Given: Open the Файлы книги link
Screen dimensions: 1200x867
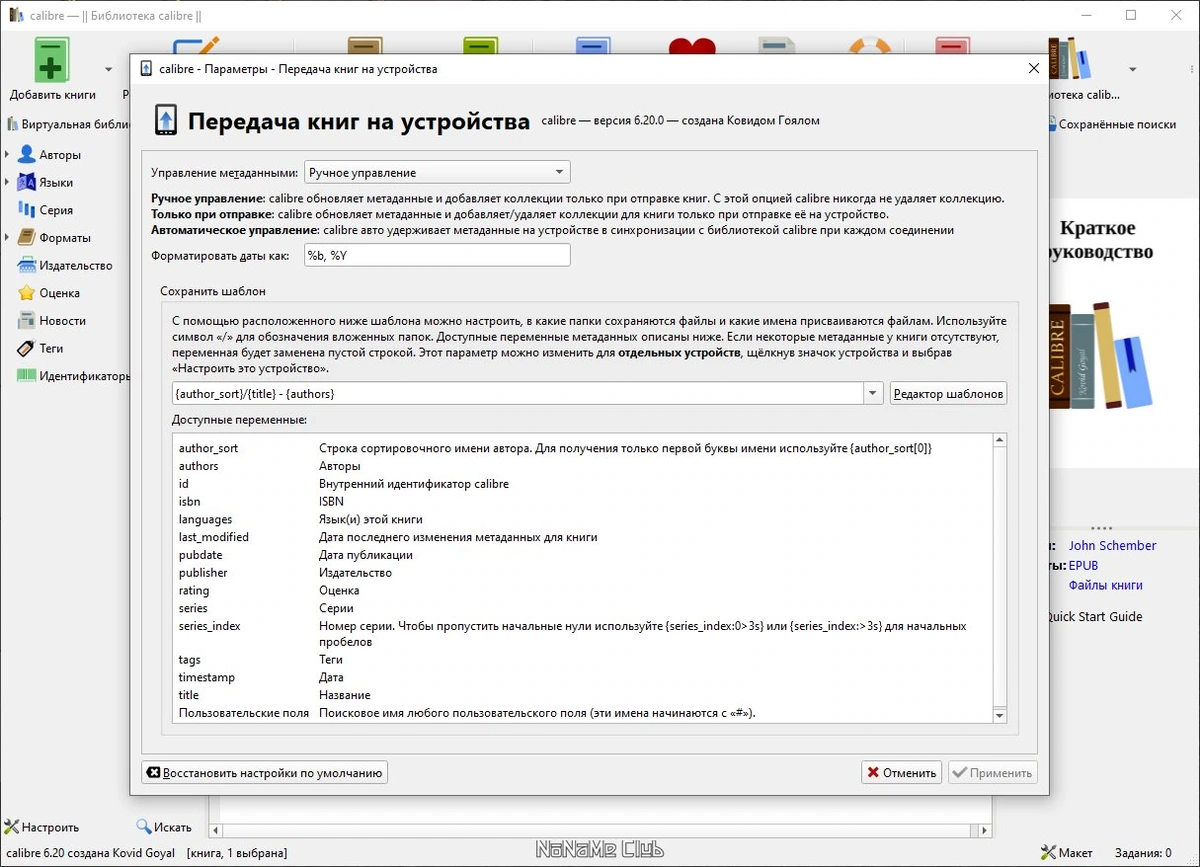Looking at the screenshot, I should click(1105, 585).
